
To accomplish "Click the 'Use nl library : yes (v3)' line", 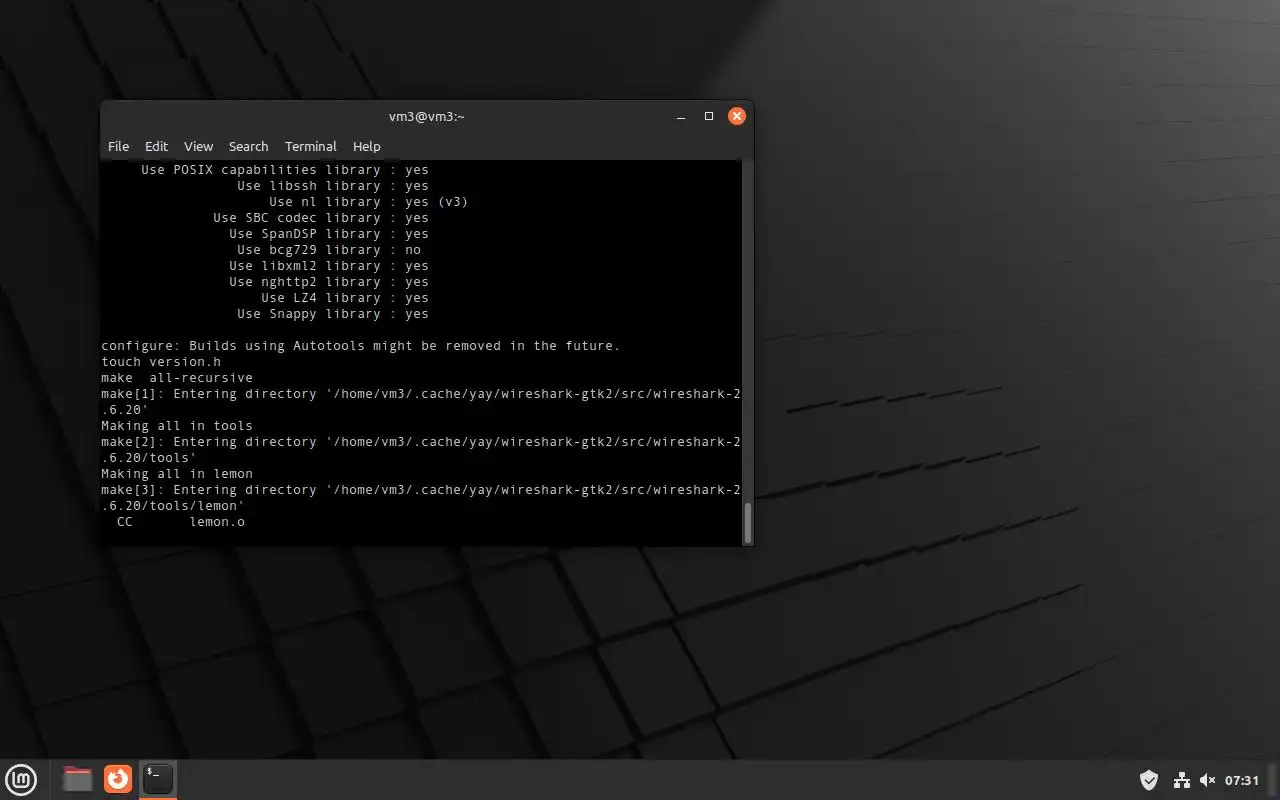I will [369, 202].
